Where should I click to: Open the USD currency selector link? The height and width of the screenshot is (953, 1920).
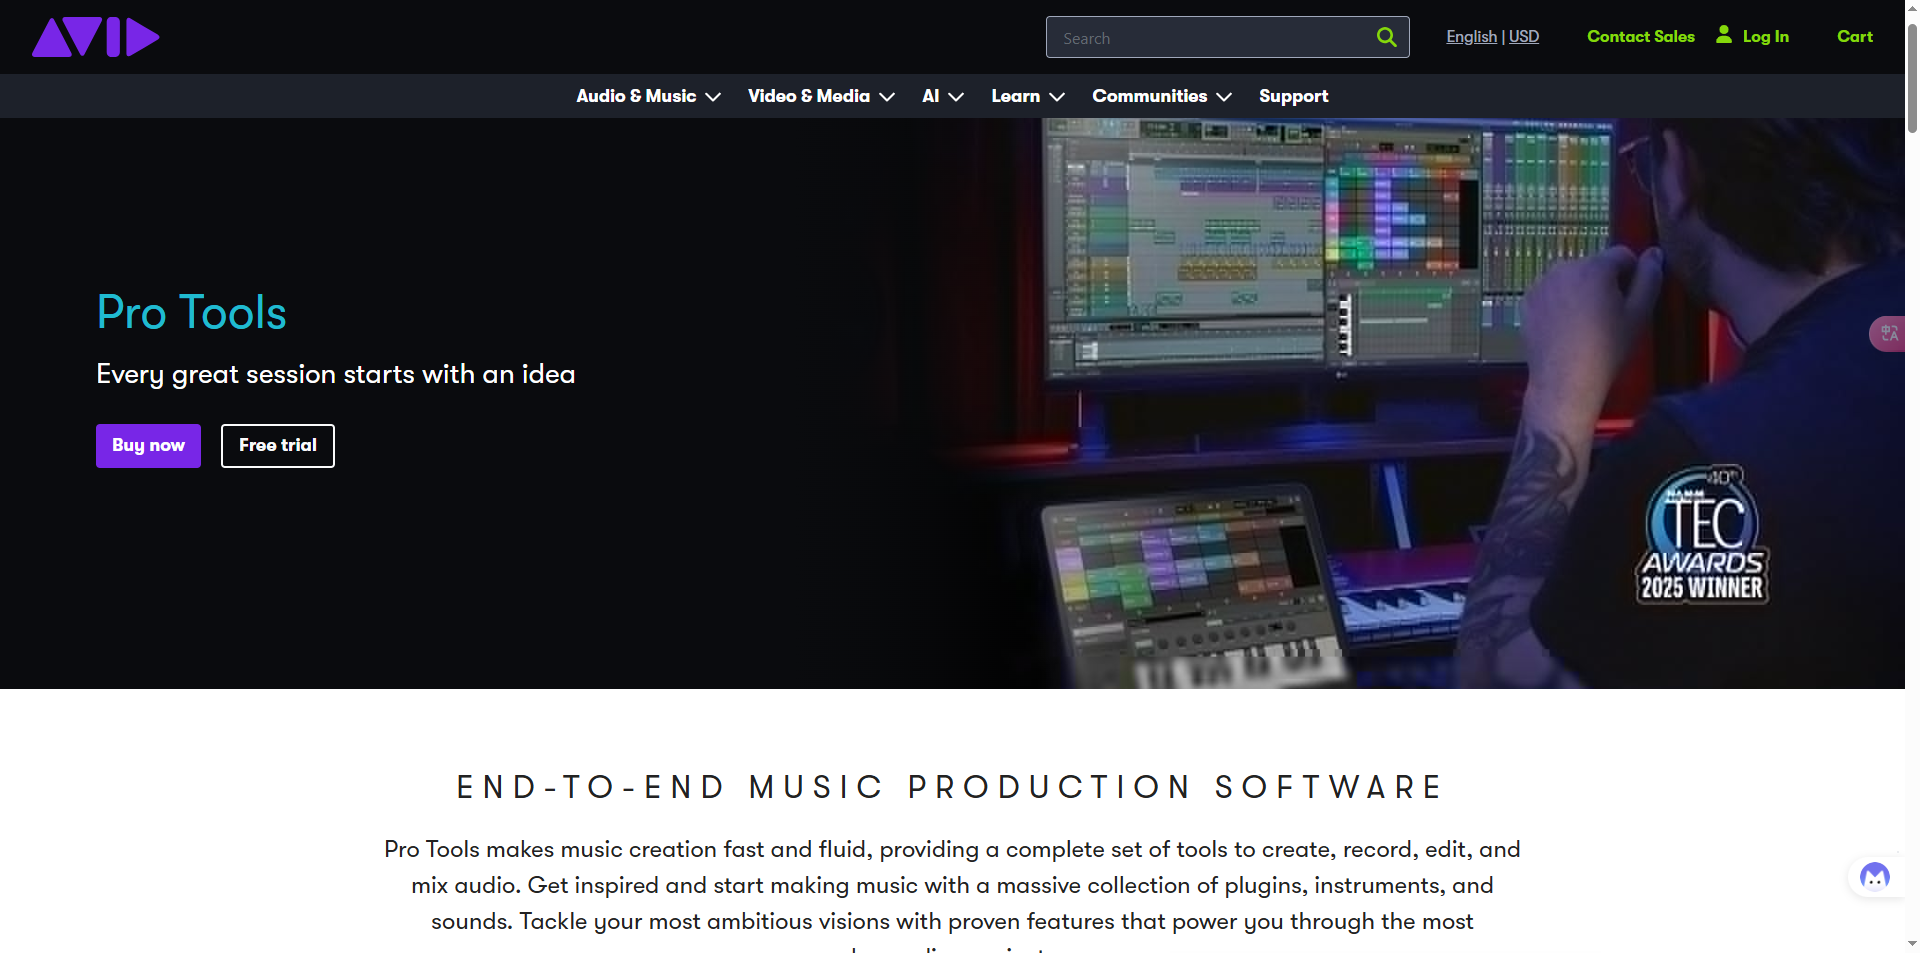(1524, 37)
